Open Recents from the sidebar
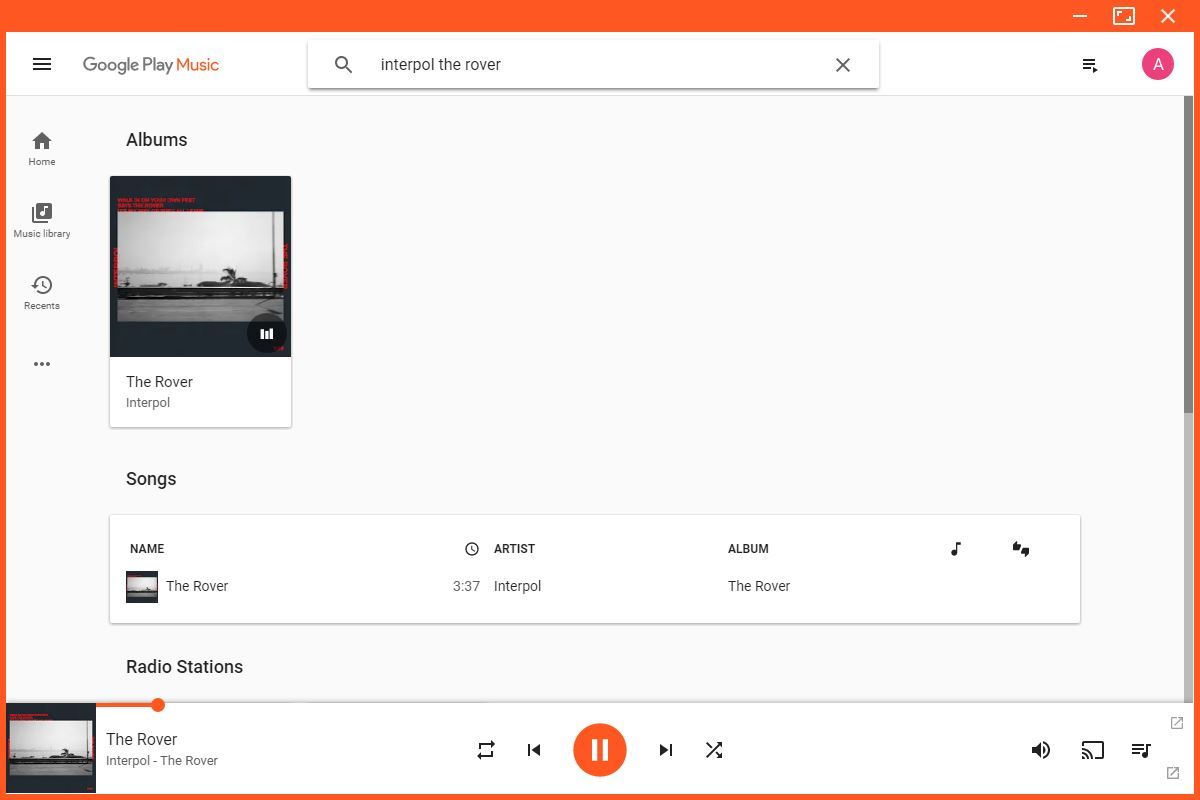The image size is (1200, 800). click(41, 291)
